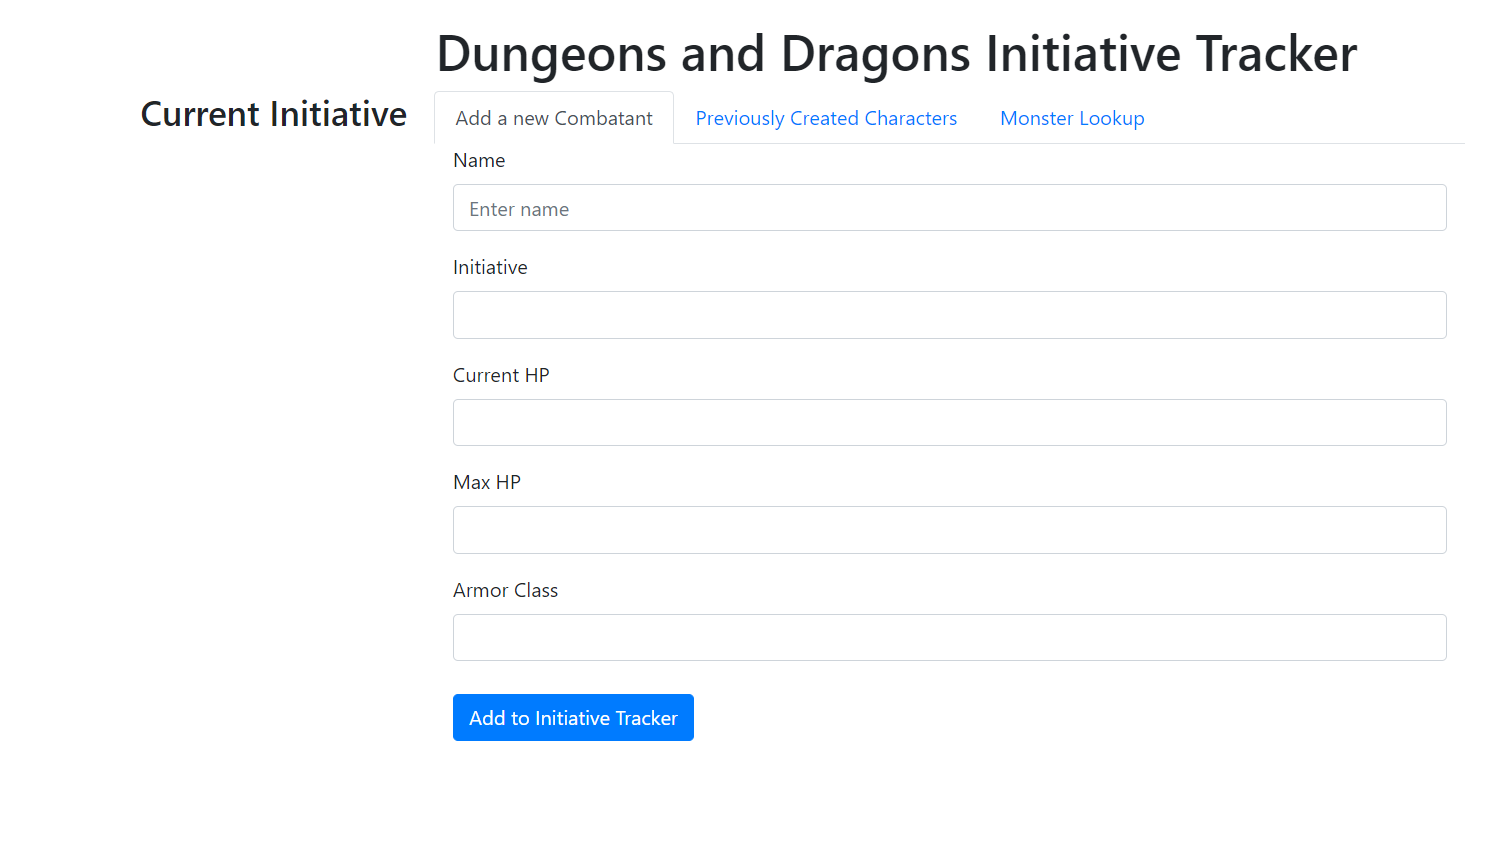Click the Armor Class label
The height and width of the screenshot is (847, 1504).
(505, 590)
